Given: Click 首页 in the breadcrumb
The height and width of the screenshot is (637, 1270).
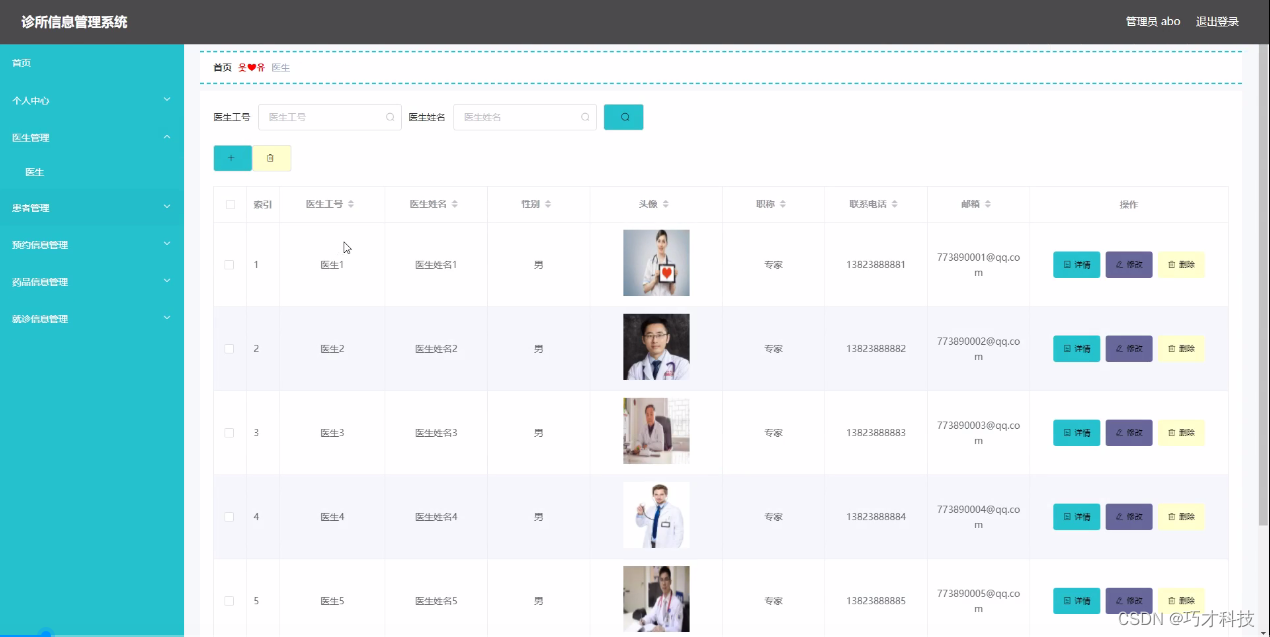Looking at the screenshot, I should click(222, 67).
